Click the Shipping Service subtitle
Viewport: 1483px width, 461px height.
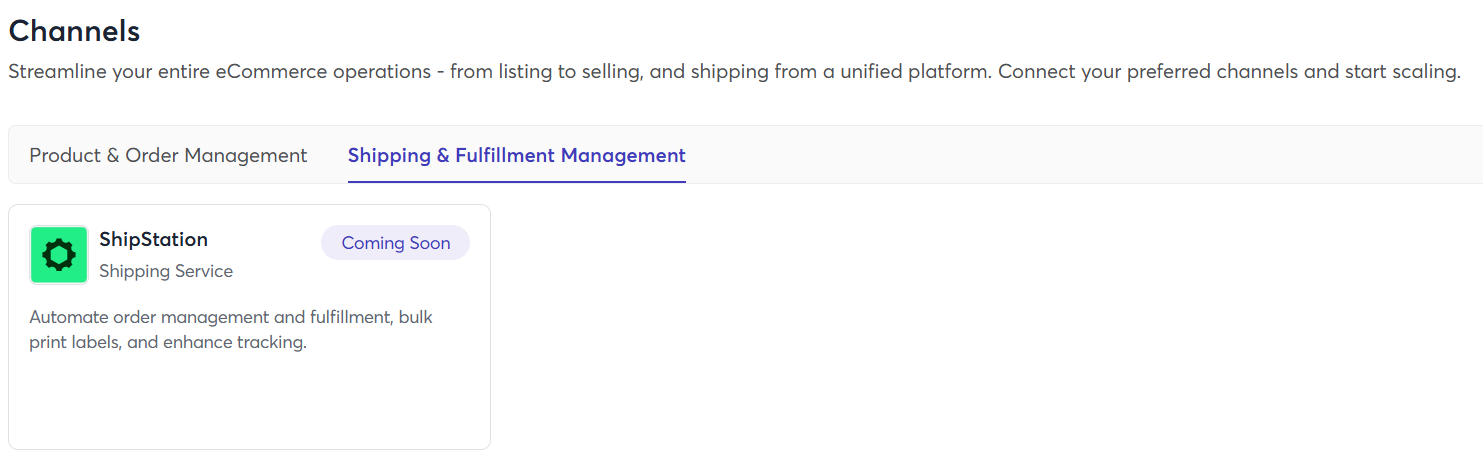(x=166, y=271)
